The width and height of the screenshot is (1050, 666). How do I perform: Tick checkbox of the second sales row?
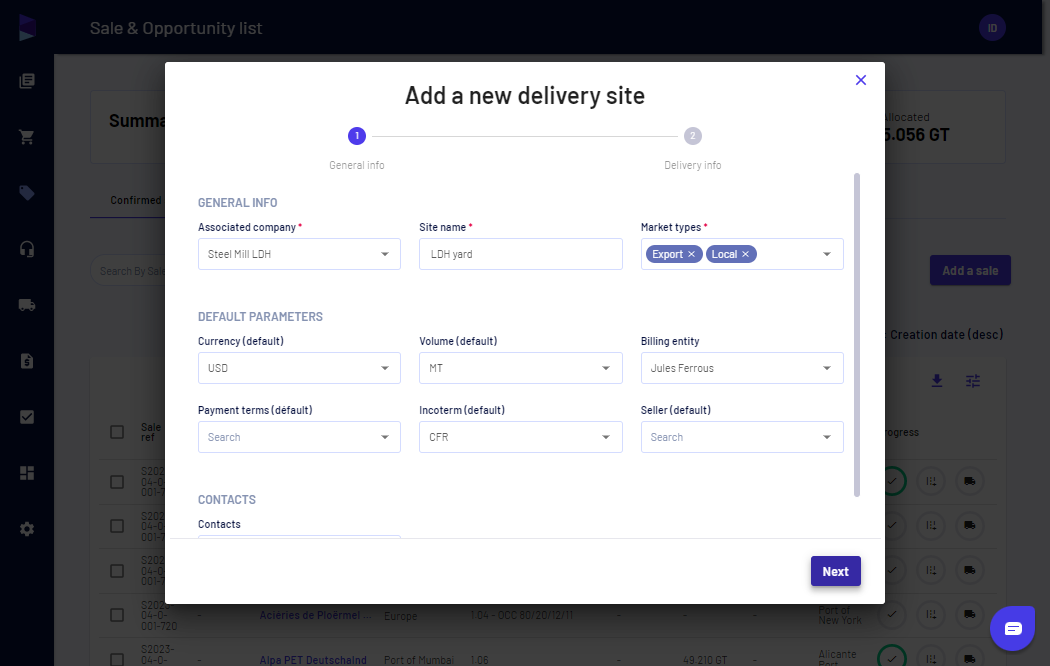point(117,526)
